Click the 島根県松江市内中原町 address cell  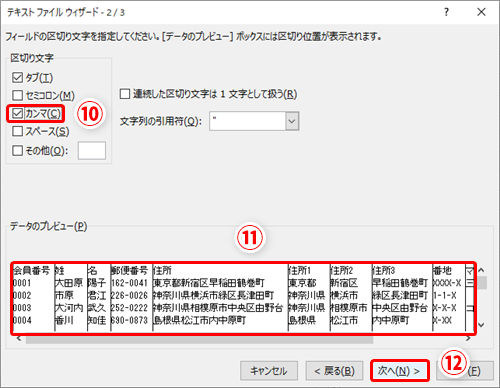click(199, 320)
